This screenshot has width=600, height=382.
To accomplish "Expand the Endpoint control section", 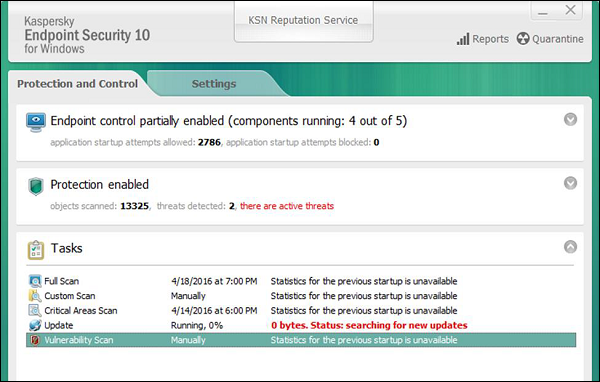I will tap(570, 119).
